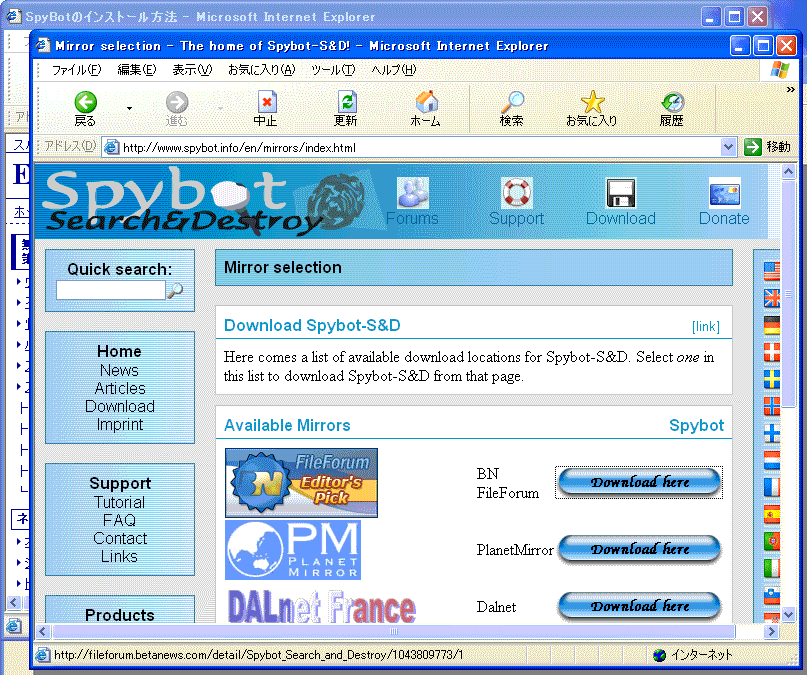
Task: Open the Imprint sidebar link
Action: pos(120,424)
